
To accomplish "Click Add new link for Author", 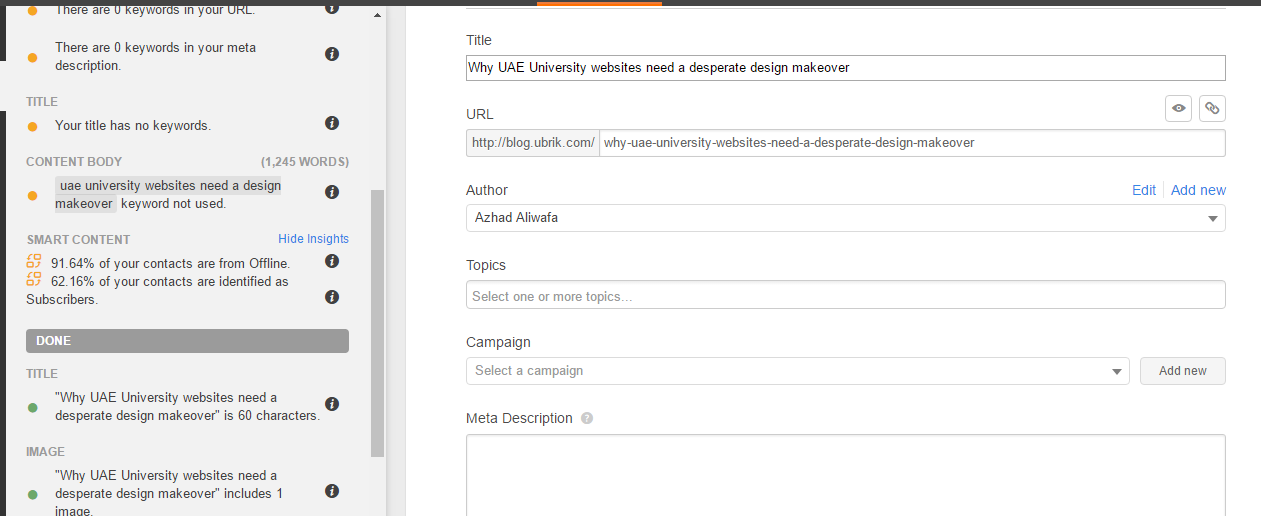I will point(1198,190).
